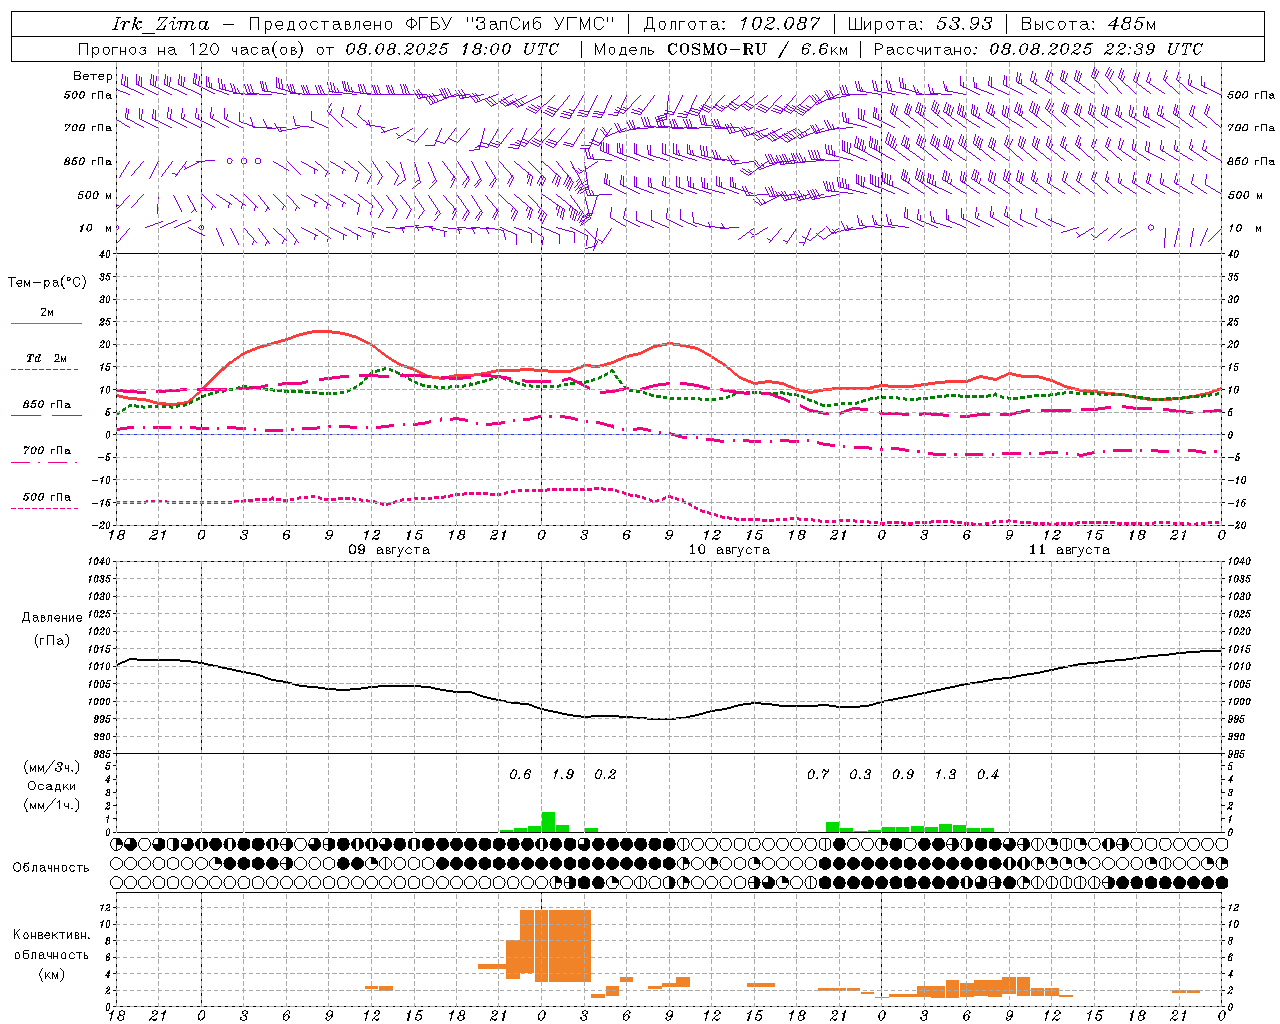Click the 'Модель COSMO-RU / 6.6км' model label
Screen dimensions: 1280x1024
tap(721, 49)
